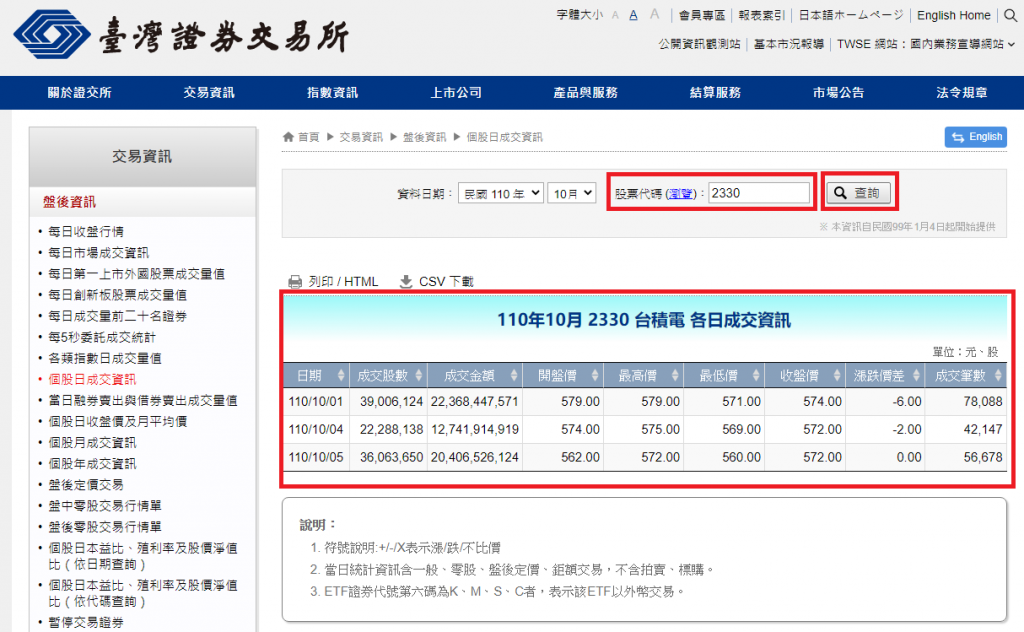Open 當日融券賣出與借券賣出成交量值 in sidebar
Viewport: 1024px width, 632px height.
(143, 400)
